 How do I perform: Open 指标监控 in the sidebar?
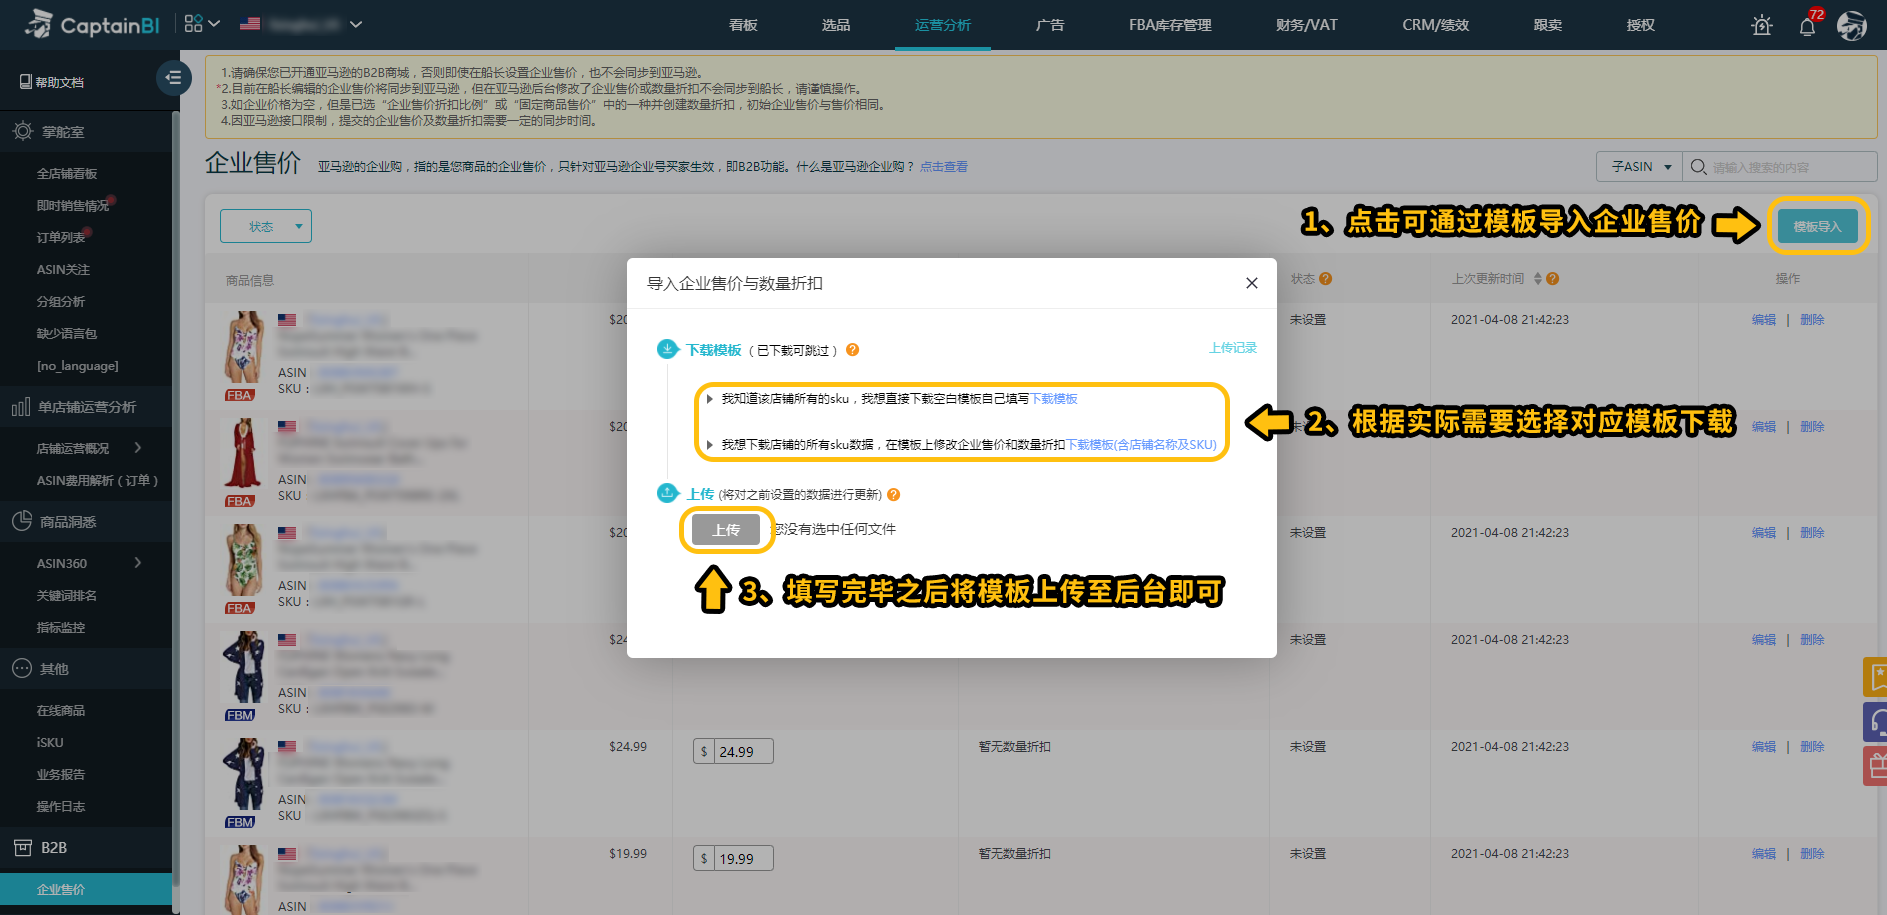pyautogui.click(x=61, y=628)
